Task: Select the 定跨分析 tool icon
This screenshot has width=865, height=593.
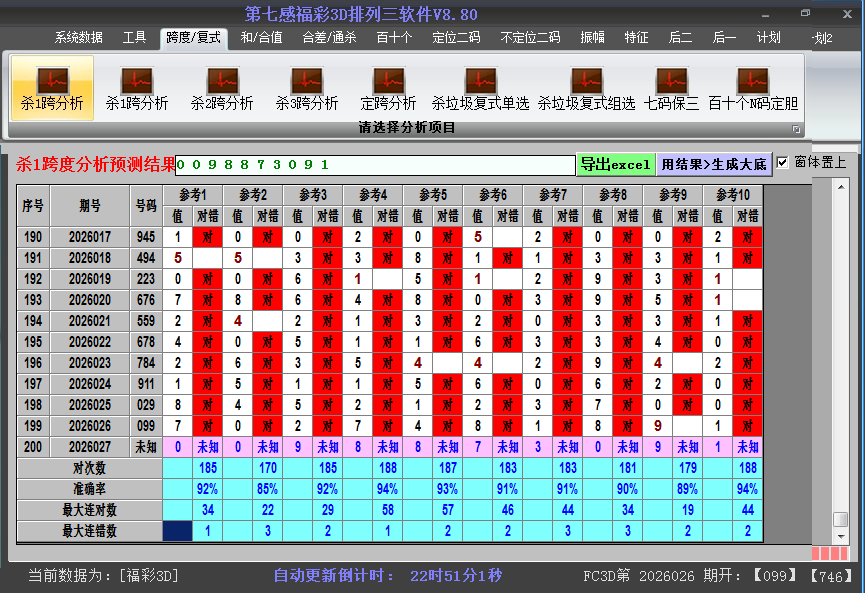Action: [388, 88]
